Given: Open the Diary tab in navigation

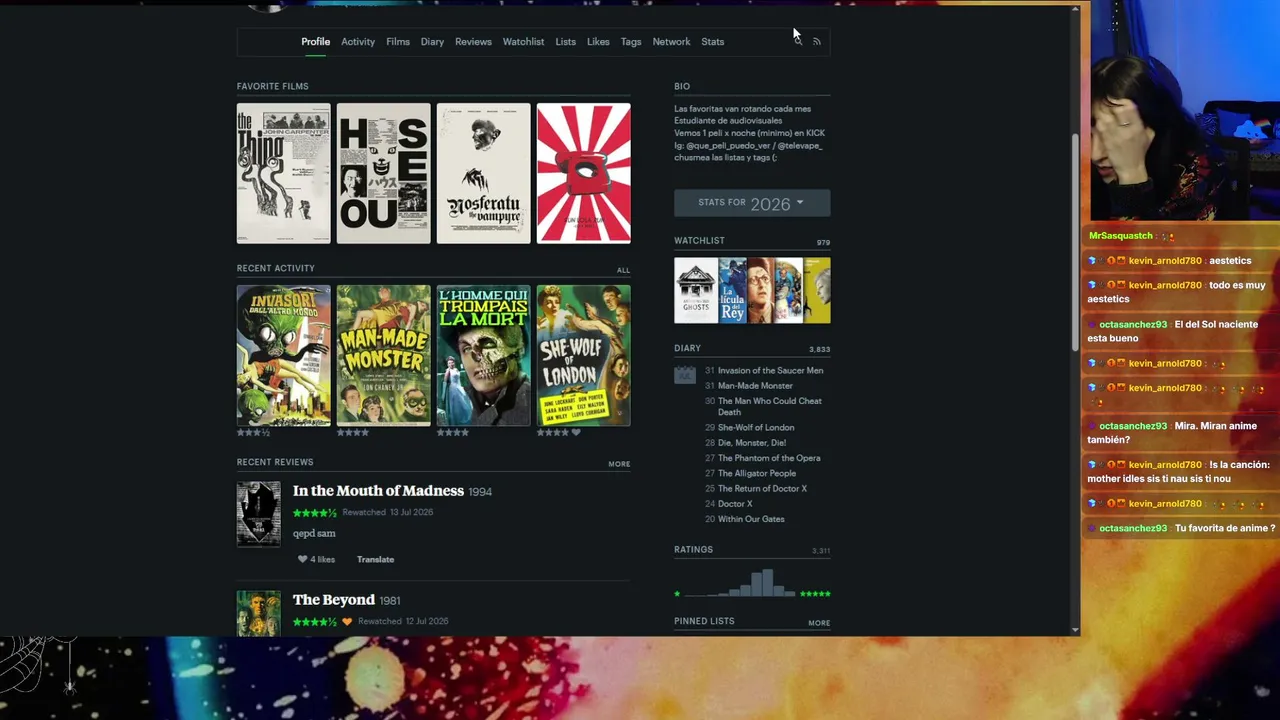Looking at the screenshot, I should tap(432, 42).
